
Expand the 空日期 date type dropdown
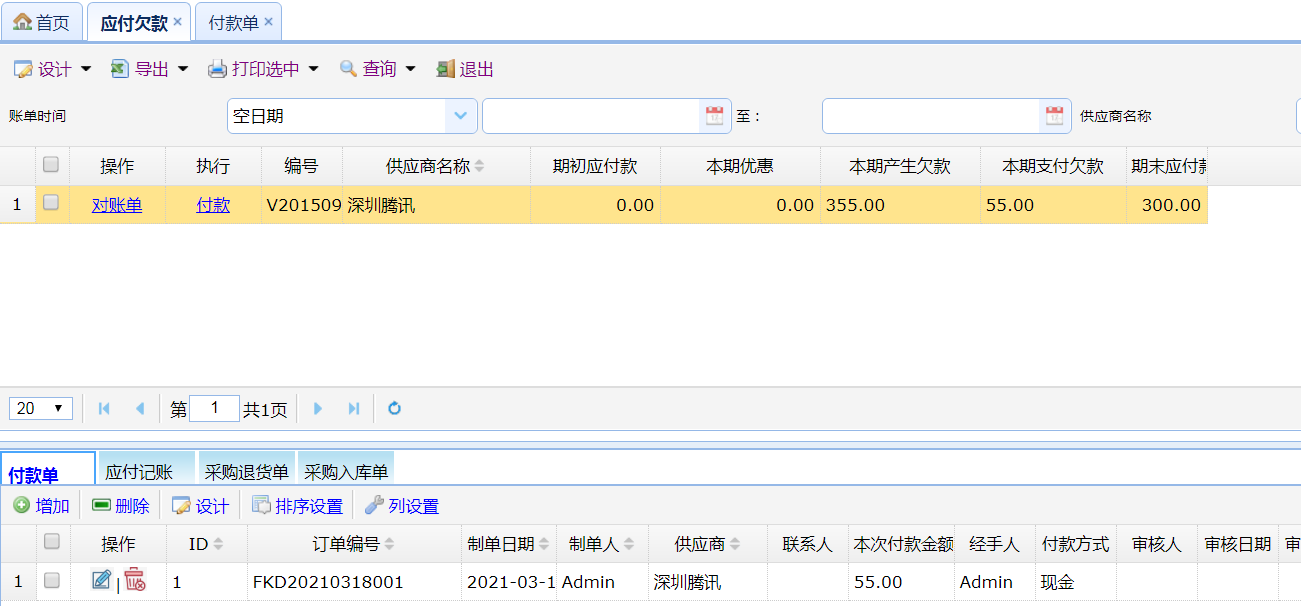click(459, 116)
